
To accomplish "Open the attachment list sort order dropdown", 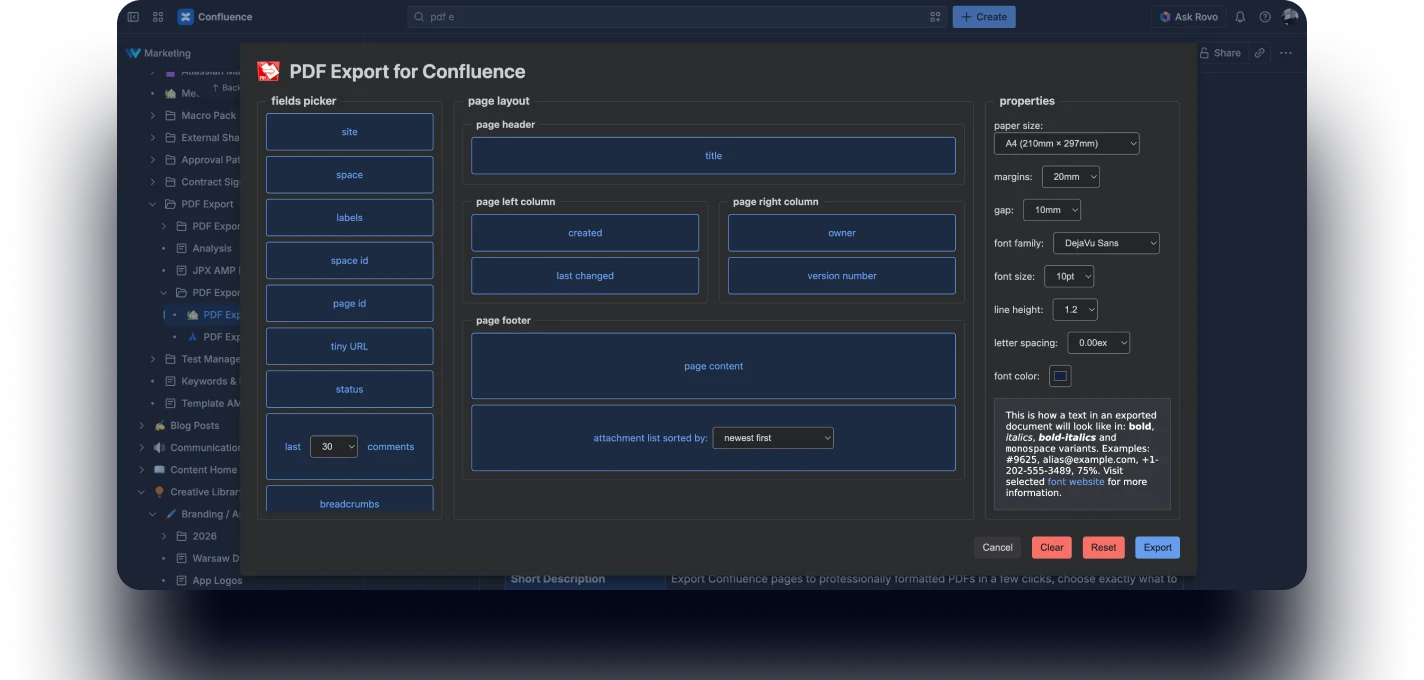I will click(x=772, y=437).
